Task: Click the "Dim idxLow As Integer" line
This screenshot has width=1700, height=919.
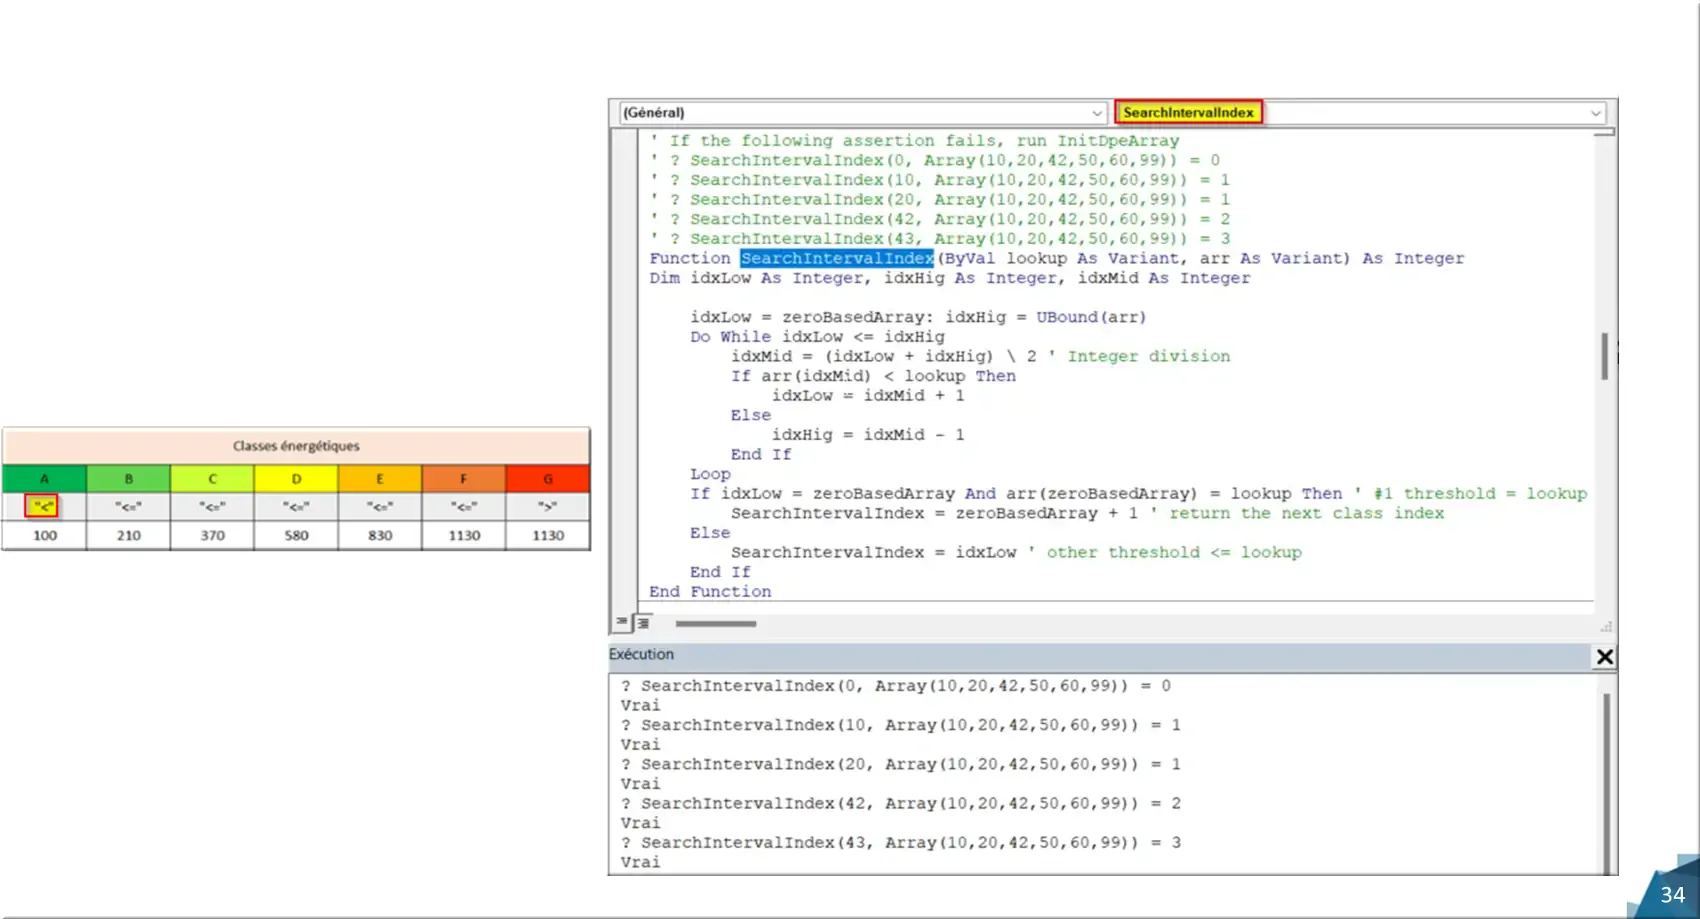Action: [x=950, y=278]
